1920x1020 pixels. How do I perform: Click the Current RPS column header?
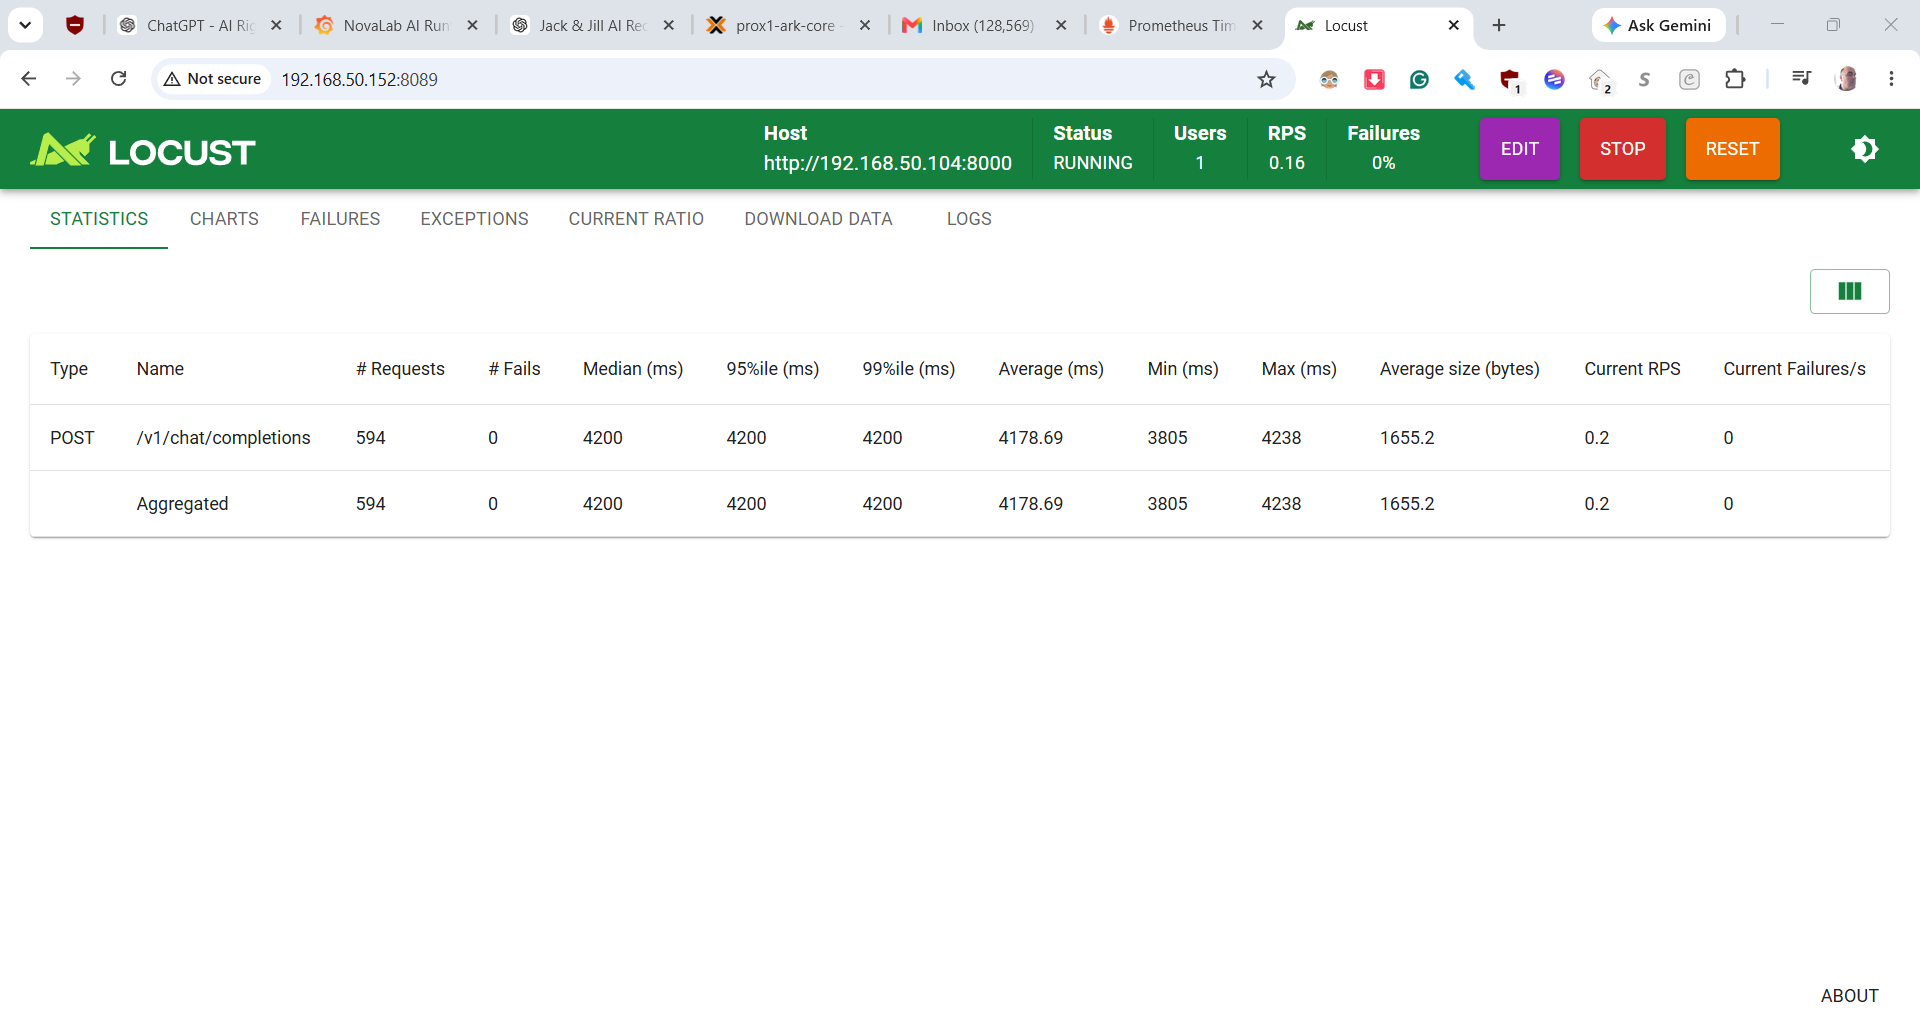pyautogui.click(x=1632, y=369)
